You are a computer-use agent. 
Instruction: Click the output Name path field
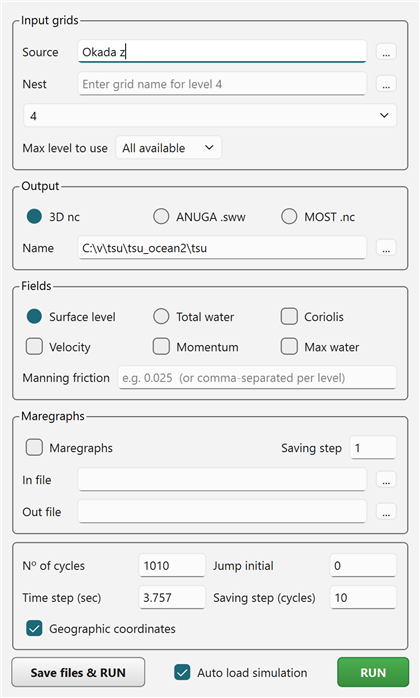point(222,248)
